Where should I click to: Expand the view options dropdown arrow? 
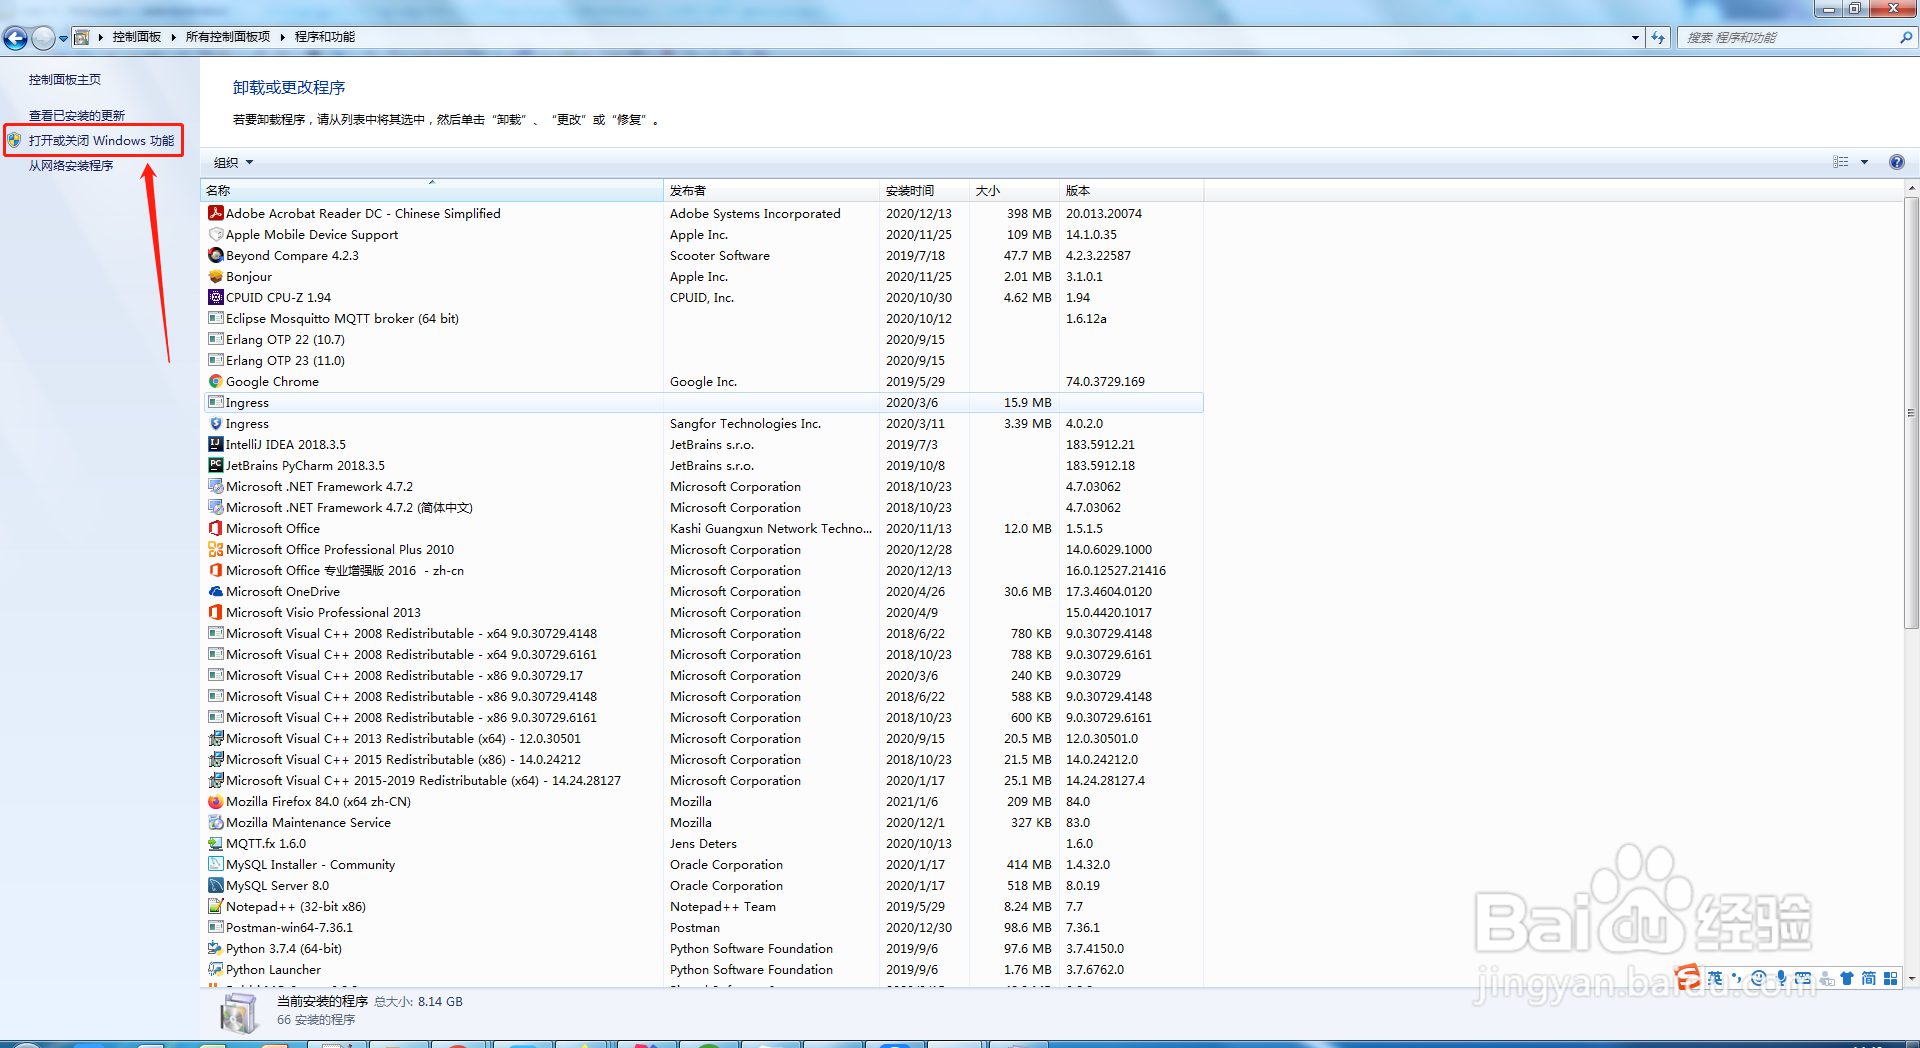[1864, 162]
